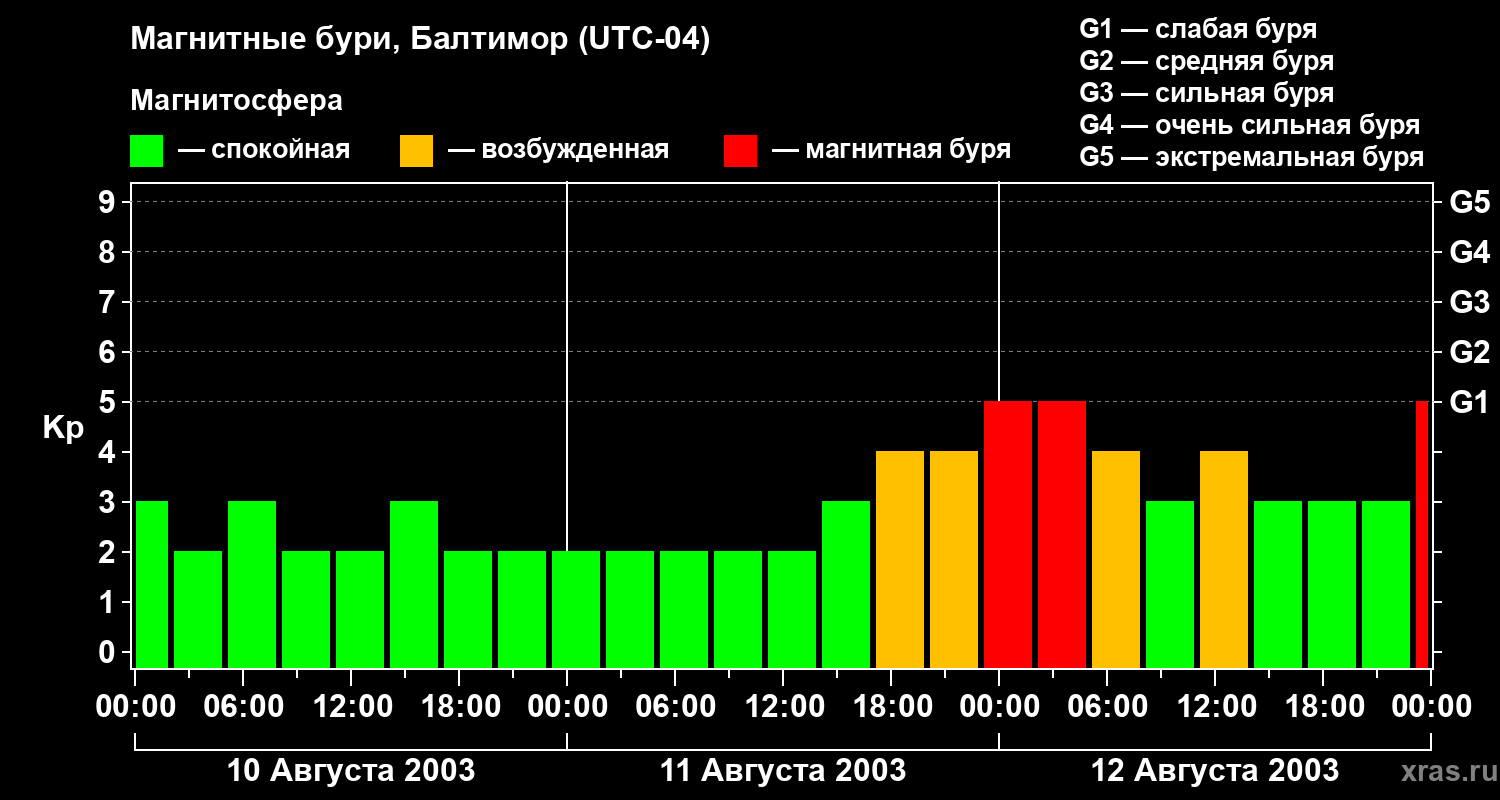Click the first green bar on 10 August
The height and width of the screenshot is (800, 1500).
[151, 585]
